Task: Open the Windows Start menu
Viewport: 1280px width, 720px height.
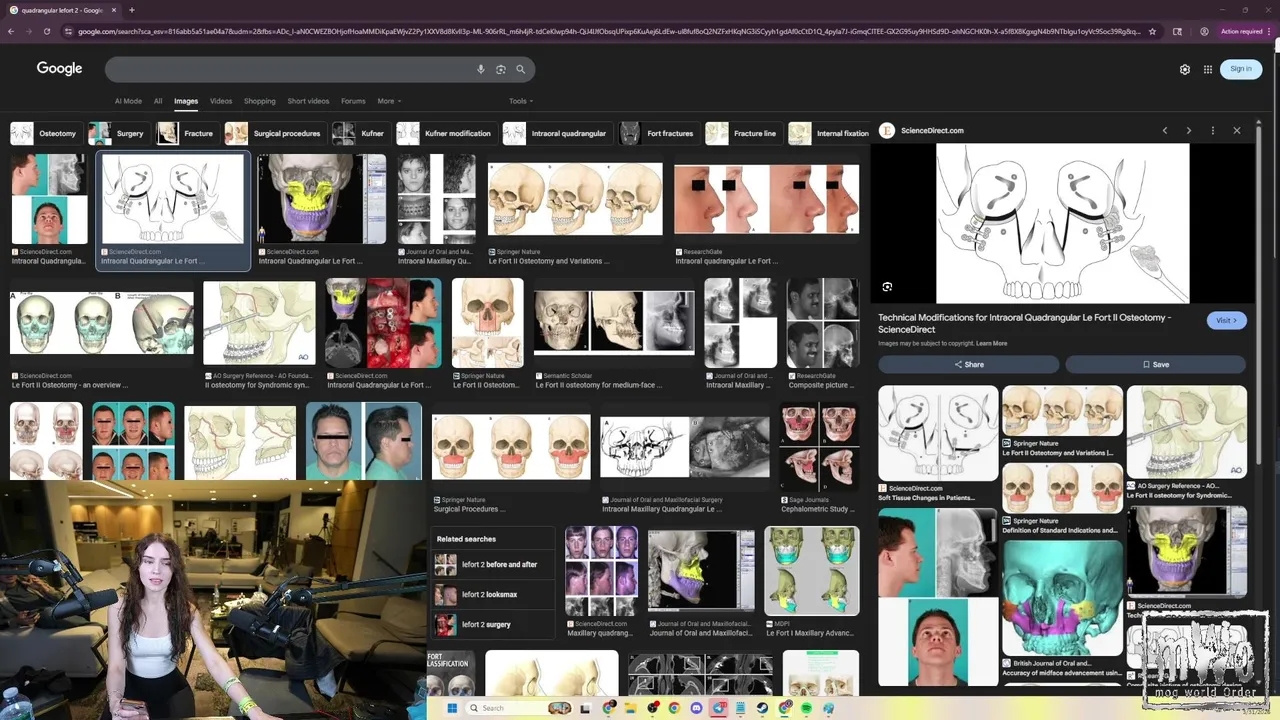Action: tap(451, 708)
